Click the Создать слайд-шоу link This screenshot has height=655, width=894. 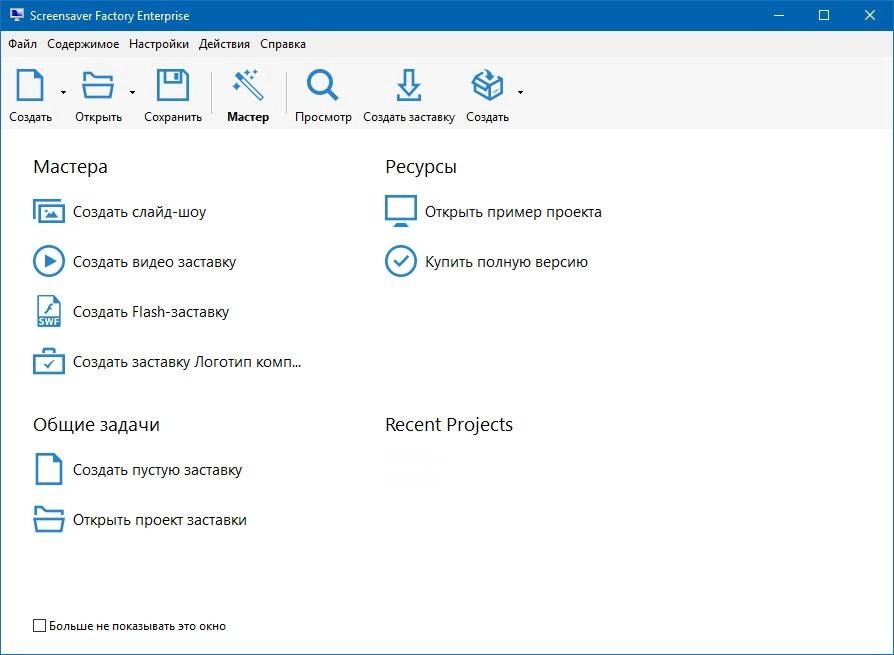139,212
